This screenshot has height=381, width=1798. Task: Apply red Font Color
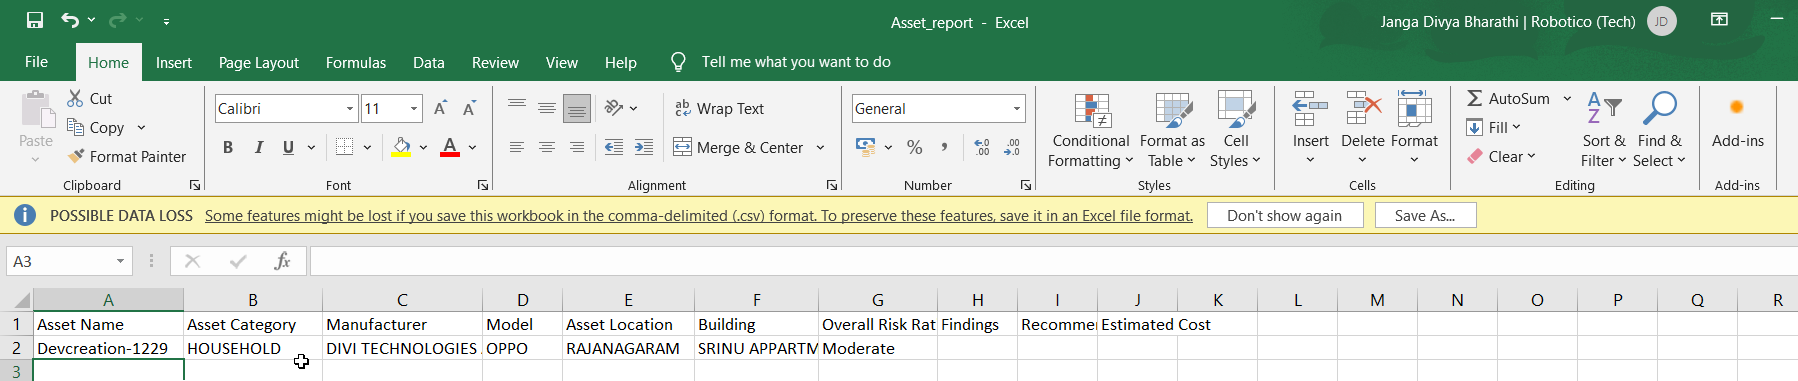[450, 147]
